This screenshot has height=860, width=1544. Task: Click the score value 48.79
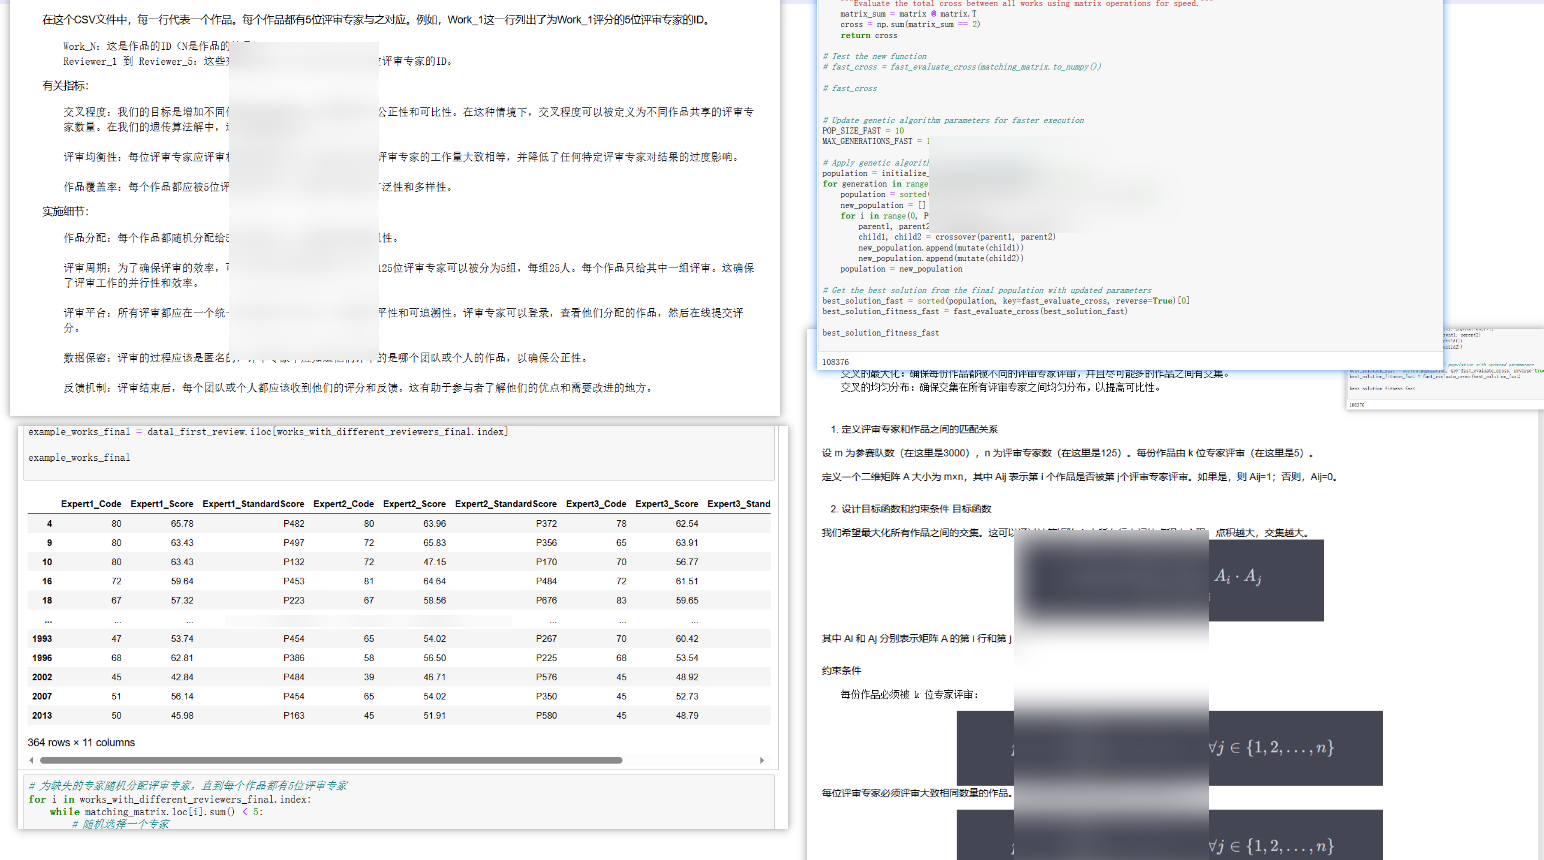click(687, 716)
